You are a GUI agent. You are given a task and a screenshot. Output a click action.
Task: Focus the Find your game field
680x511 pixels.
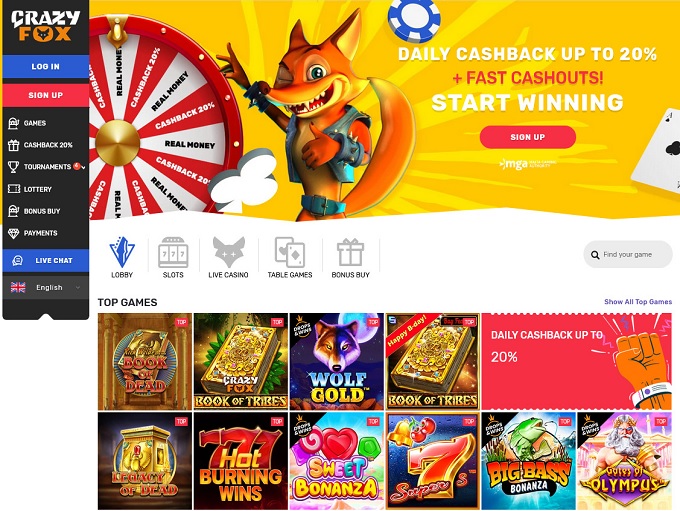[x=628, y=255]
